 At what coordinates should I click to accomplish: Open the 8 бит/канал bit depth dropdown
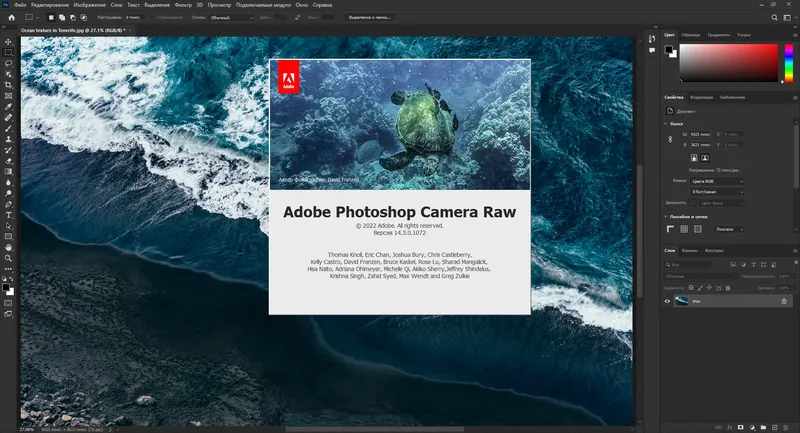click(718, 192)
